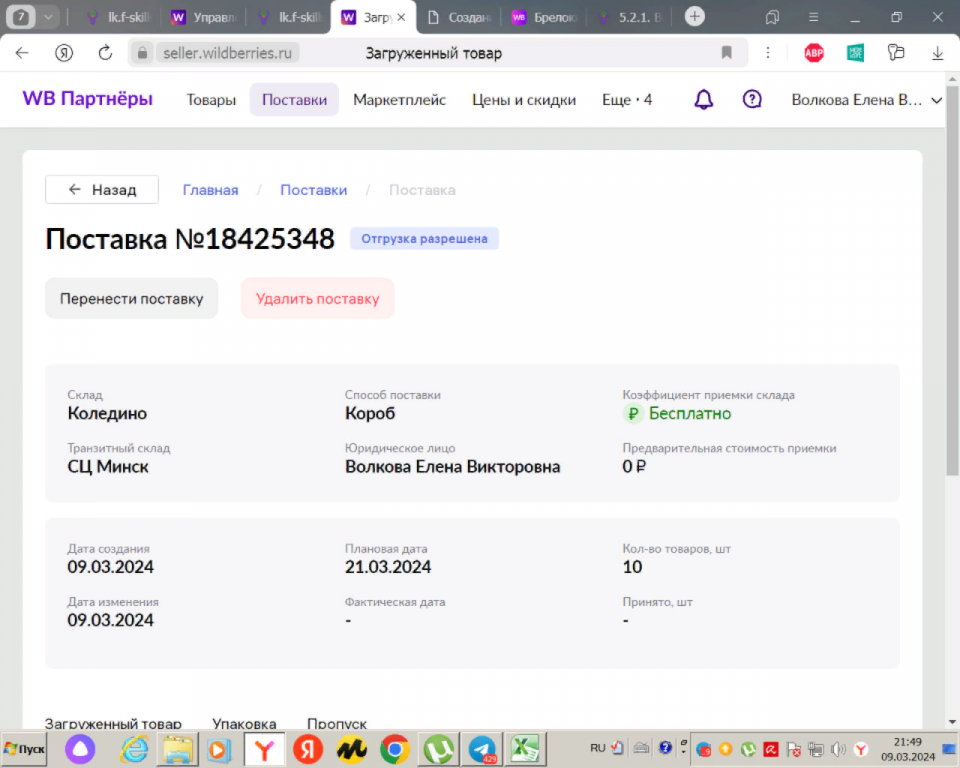This screenshot has width=960, height=768.
Task: Click the Пуск start button
Action: click(24, 749)
